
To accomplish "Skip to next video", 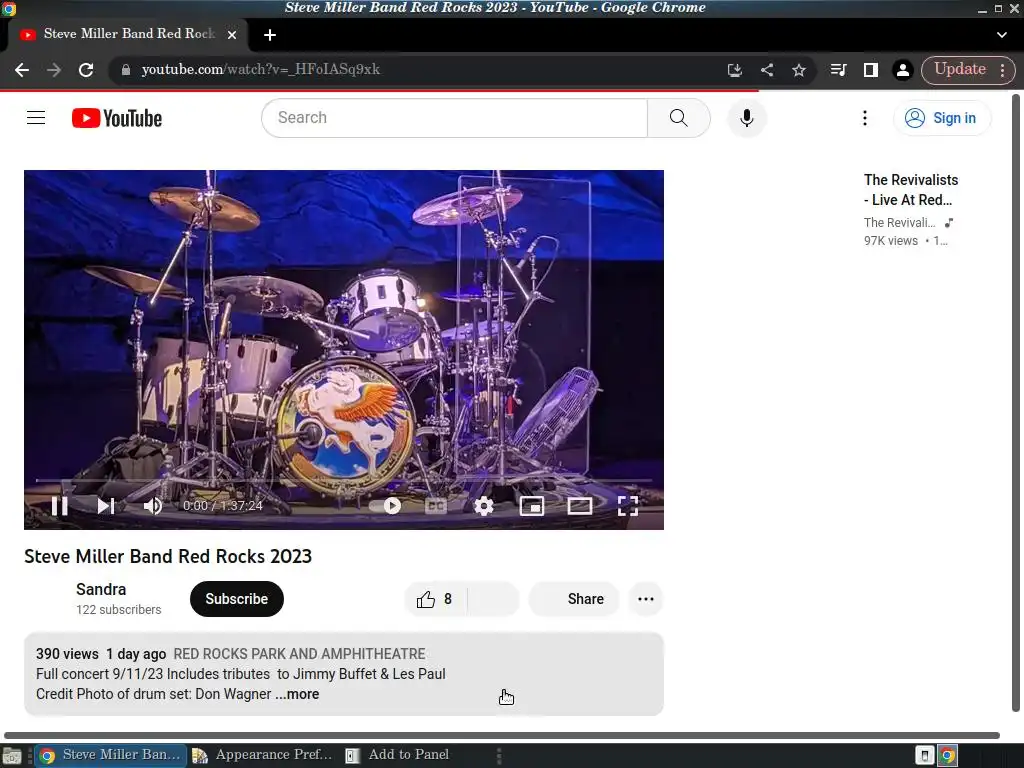I will point(106,506).
